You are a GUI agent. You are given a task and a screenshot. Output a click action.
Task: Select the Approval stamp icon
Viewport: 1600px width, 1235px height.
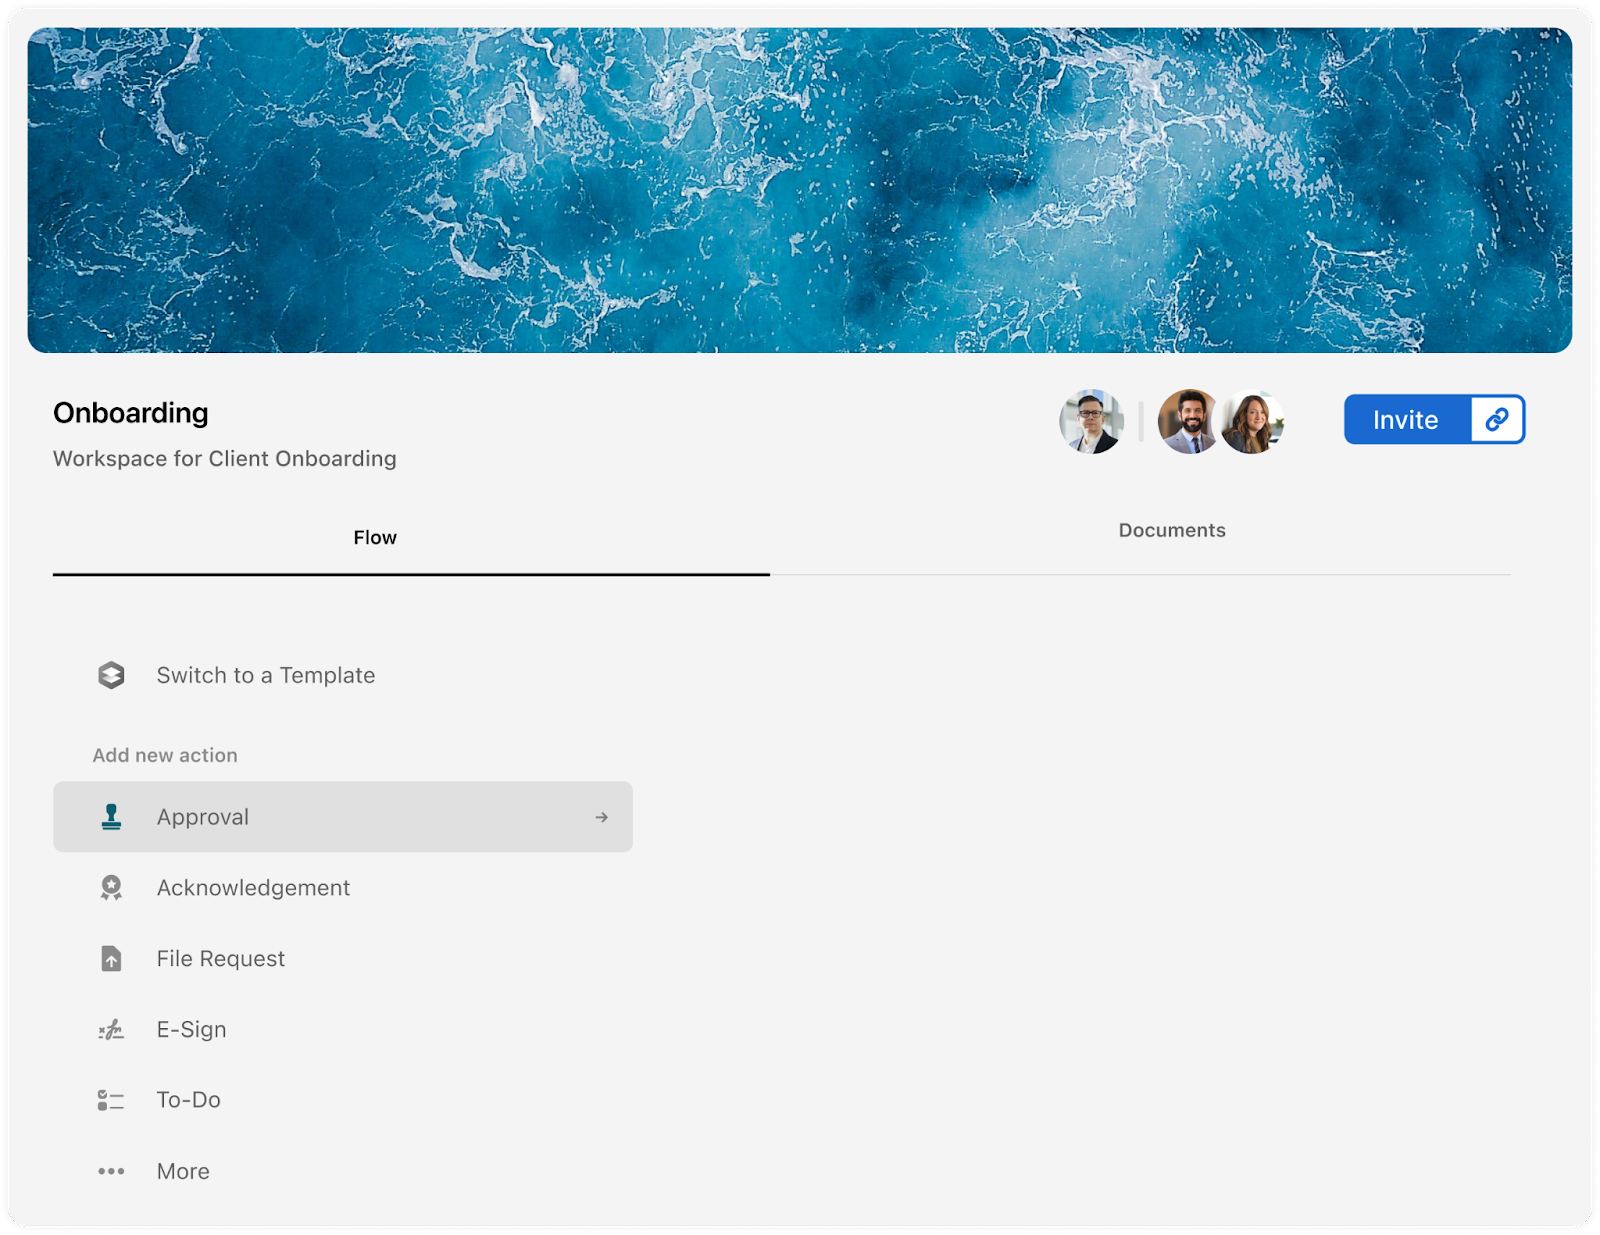(111, 816)
